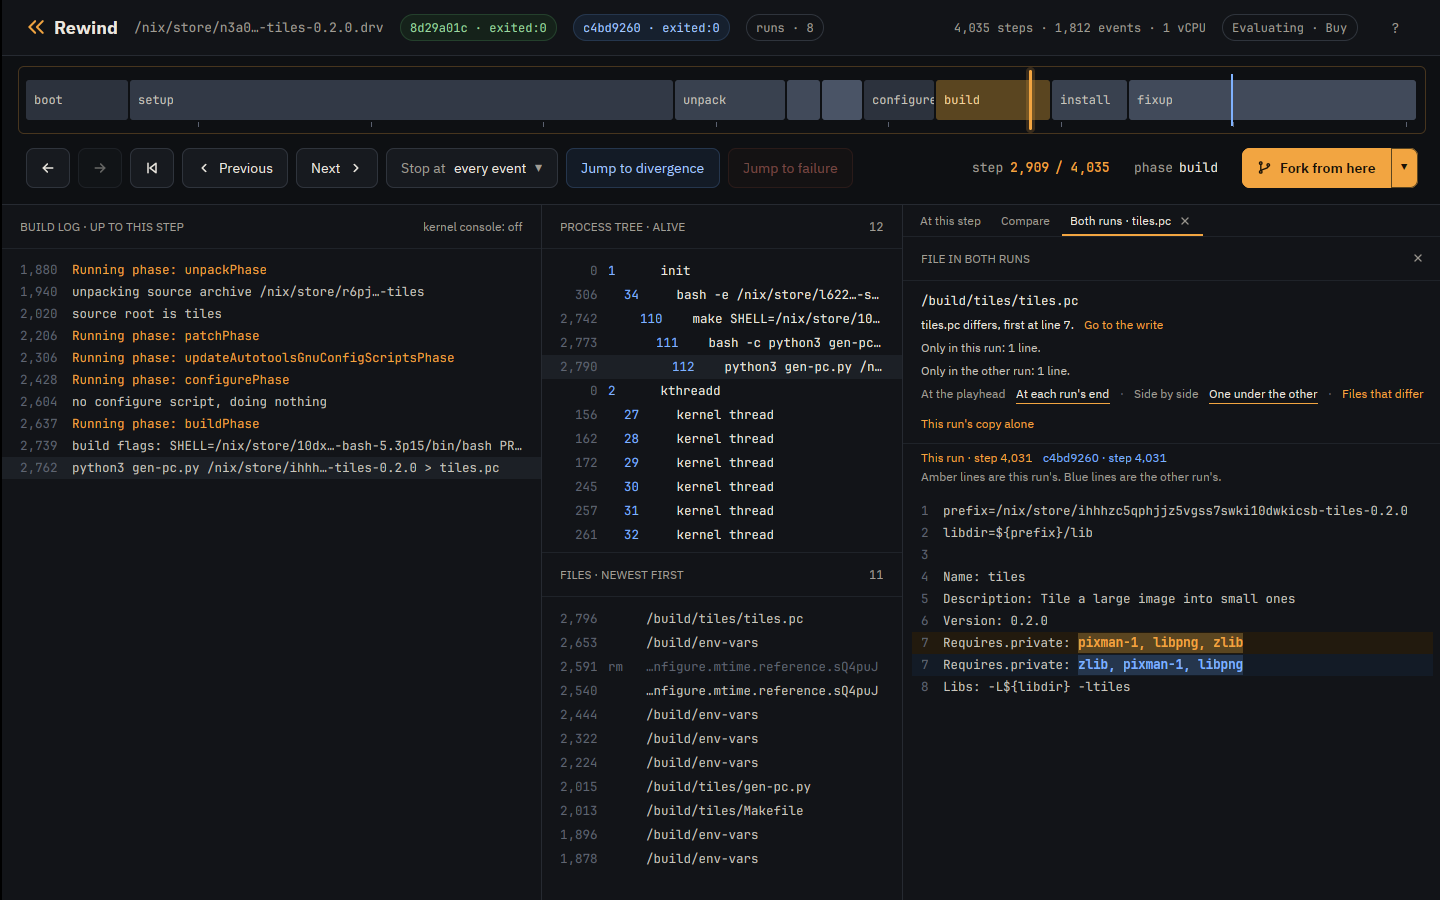Viewport: 1440px width, 900px height.
Task: Go back with the left arrow button
Action: 48,168
